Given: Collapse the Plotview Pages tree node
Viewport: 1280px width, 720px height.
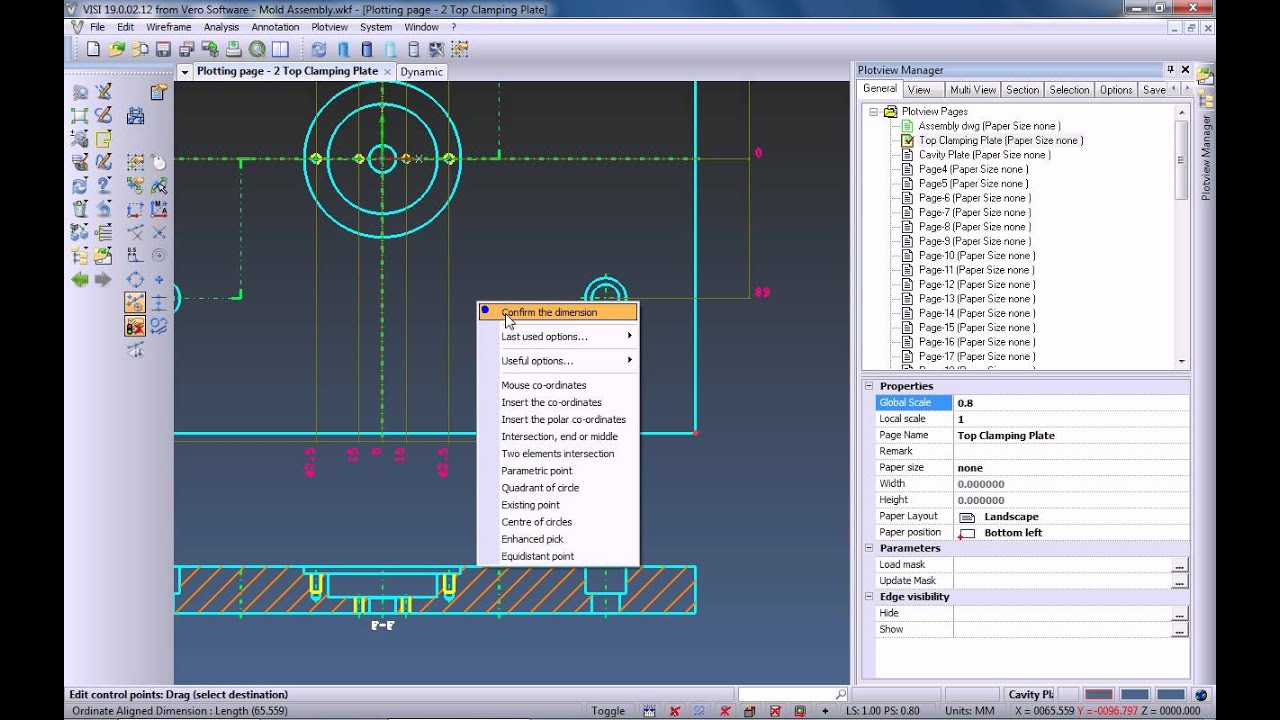Looking at the screenshot, I should pos(873,112).
